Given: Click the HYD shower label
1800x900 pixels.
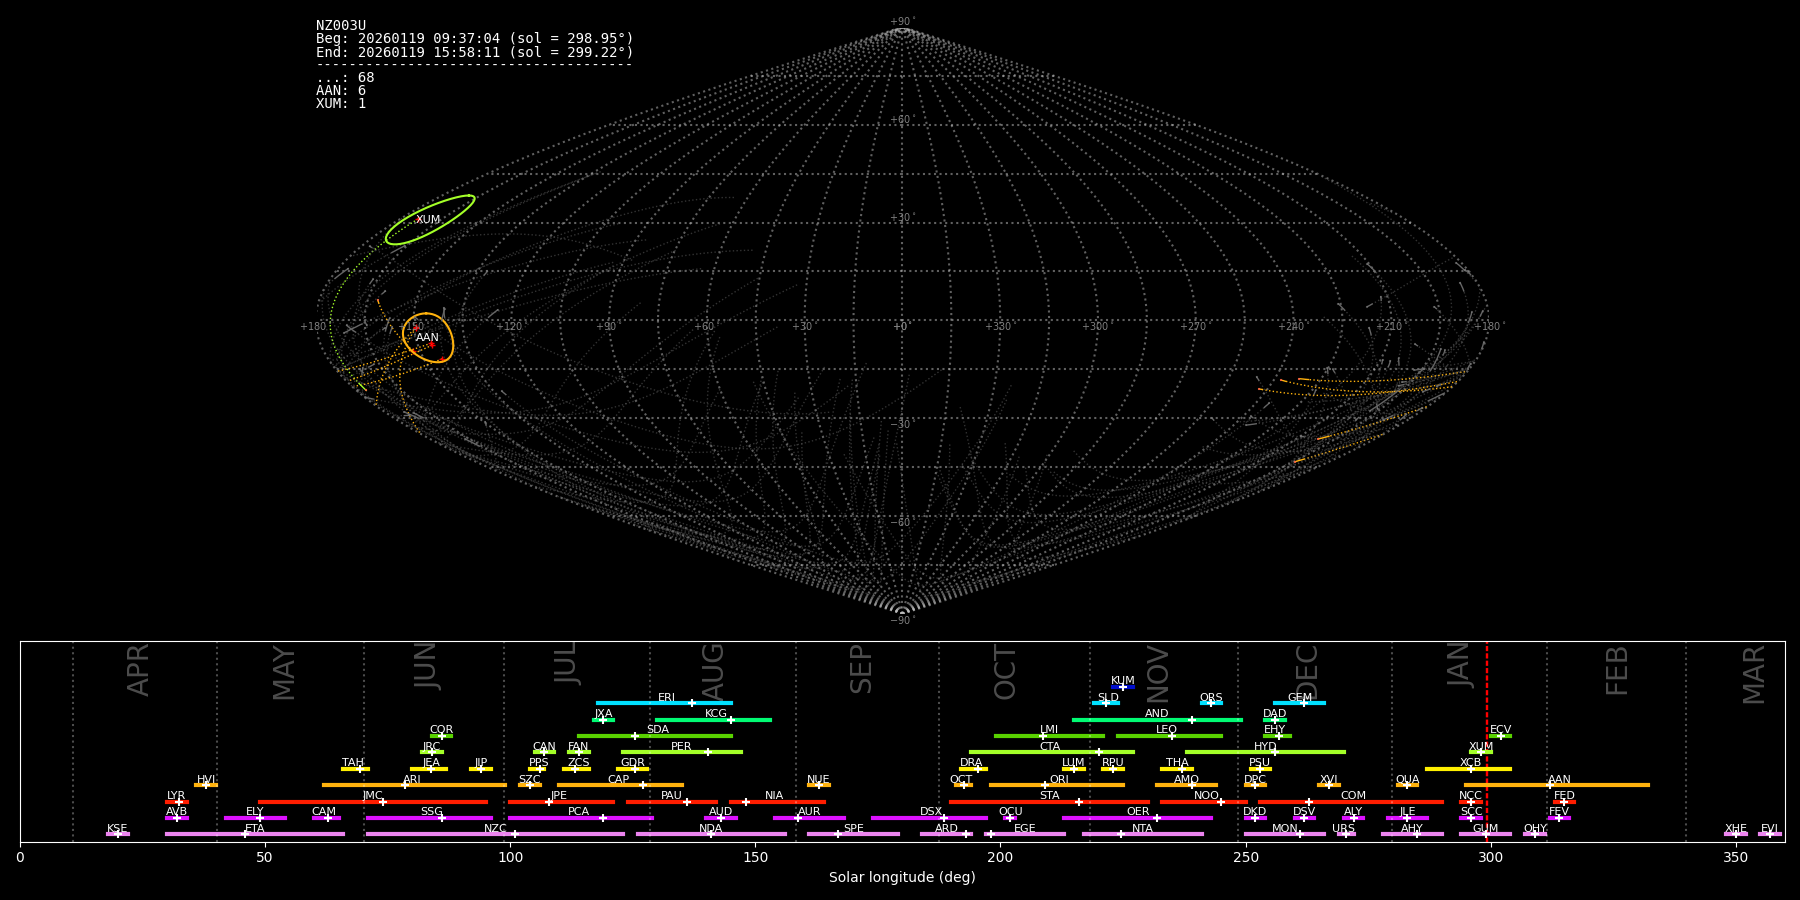Looking at the screenshot, I should pyautogui.click(x=1266, y=747).
